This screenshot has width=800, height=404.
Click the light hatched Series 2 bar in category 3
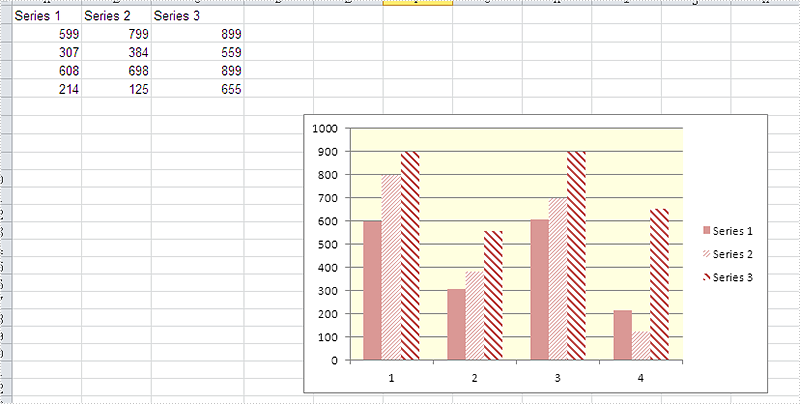[x=558, y=279]
